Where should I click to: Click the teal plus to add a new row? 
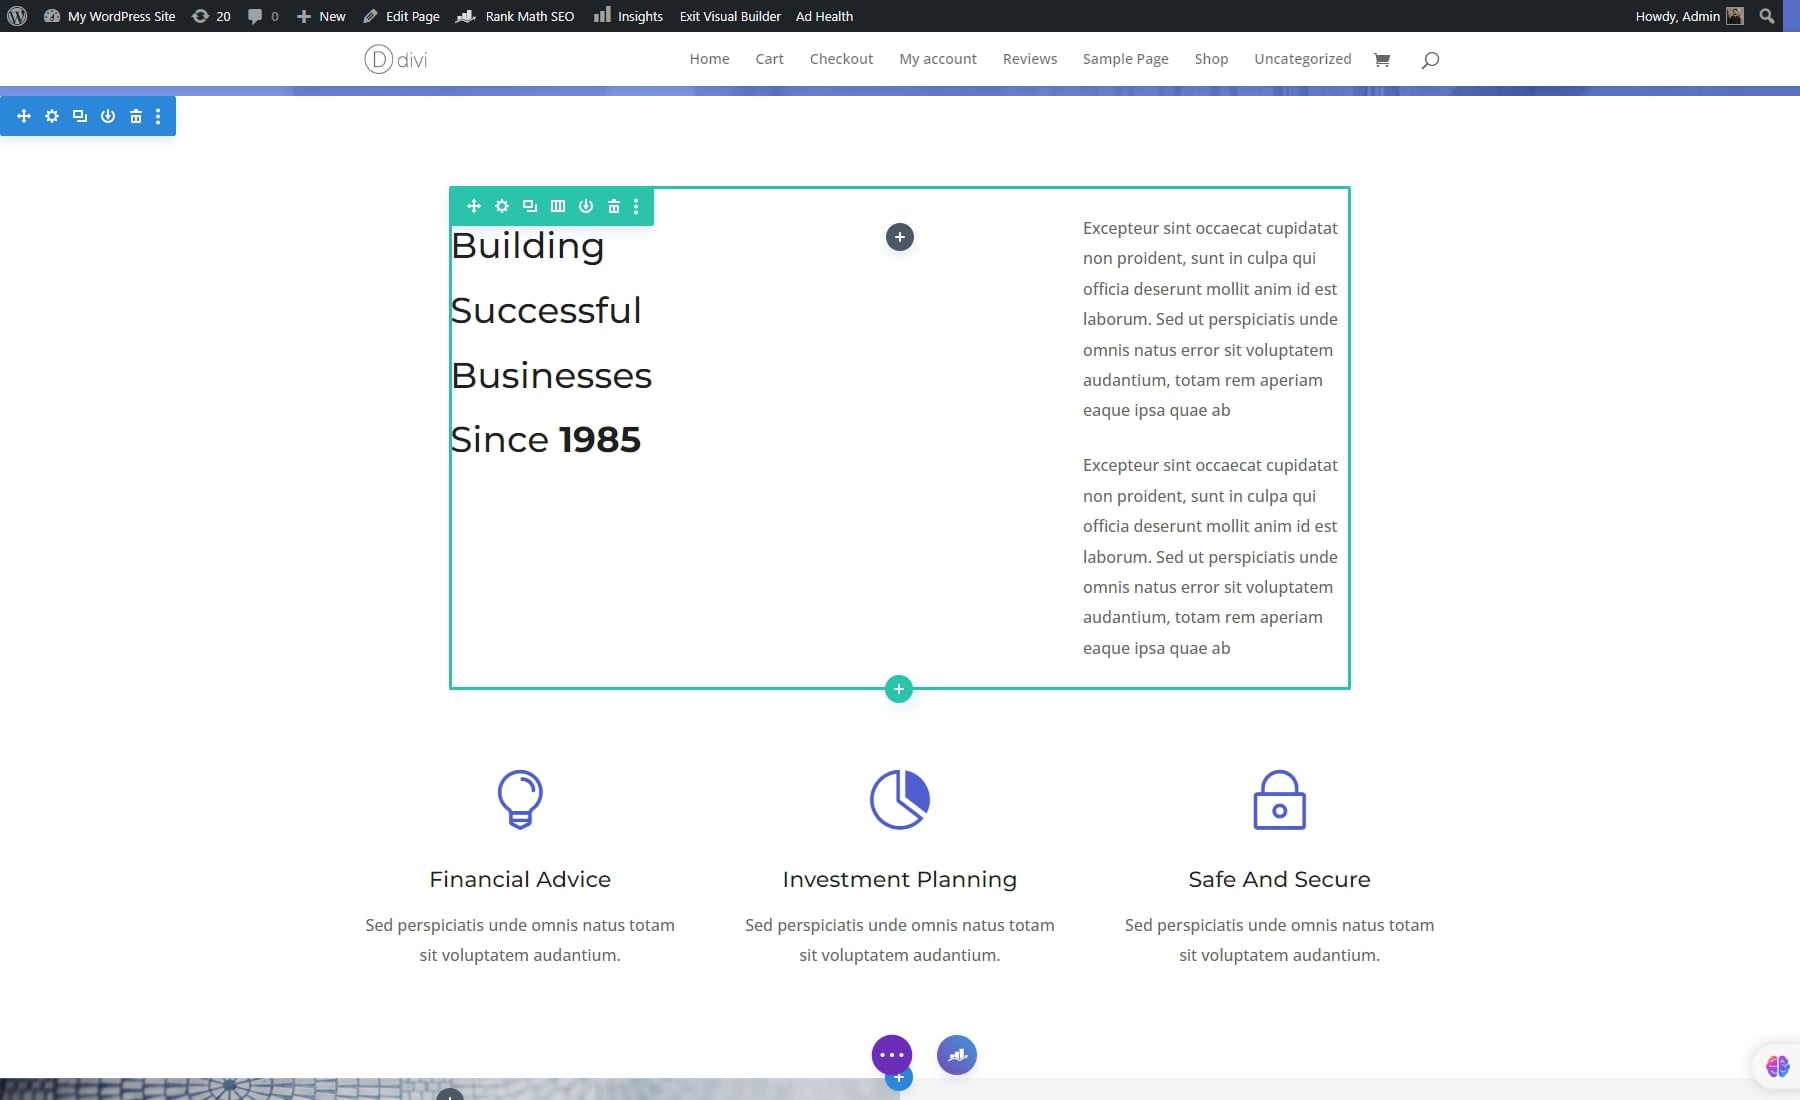point(898,689)
